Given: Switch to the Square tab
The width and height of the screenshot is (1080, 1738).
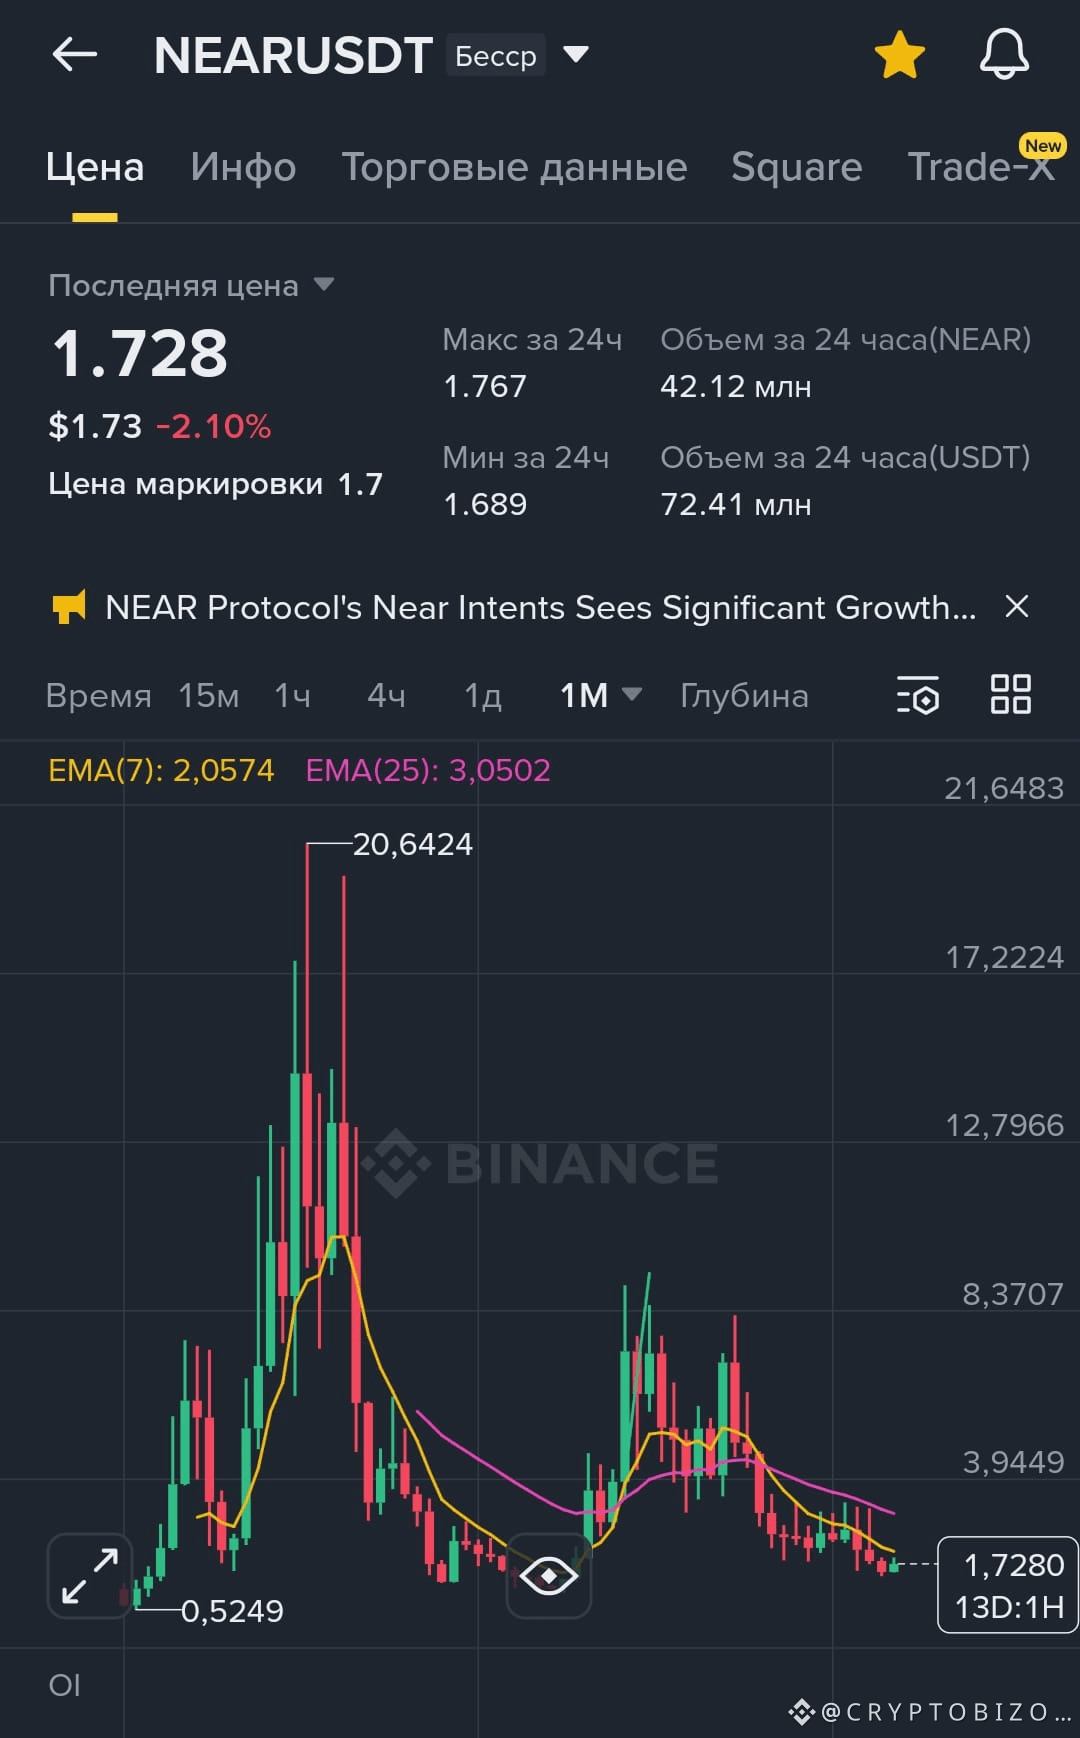Looking at the screenshot, I should [796, 167].
